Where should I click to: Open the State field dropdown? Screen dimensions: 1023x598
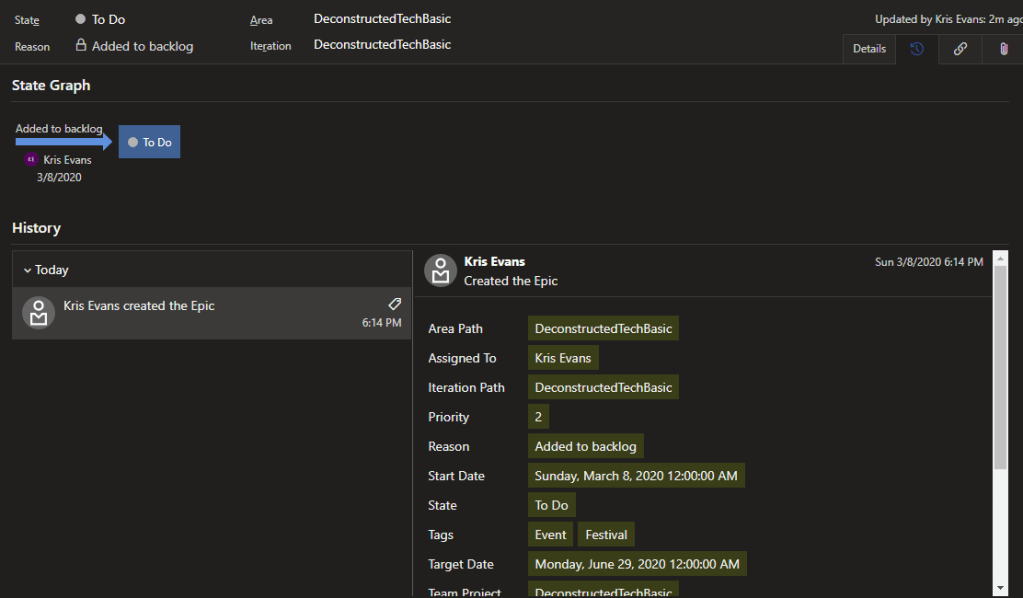click(108, 19)
